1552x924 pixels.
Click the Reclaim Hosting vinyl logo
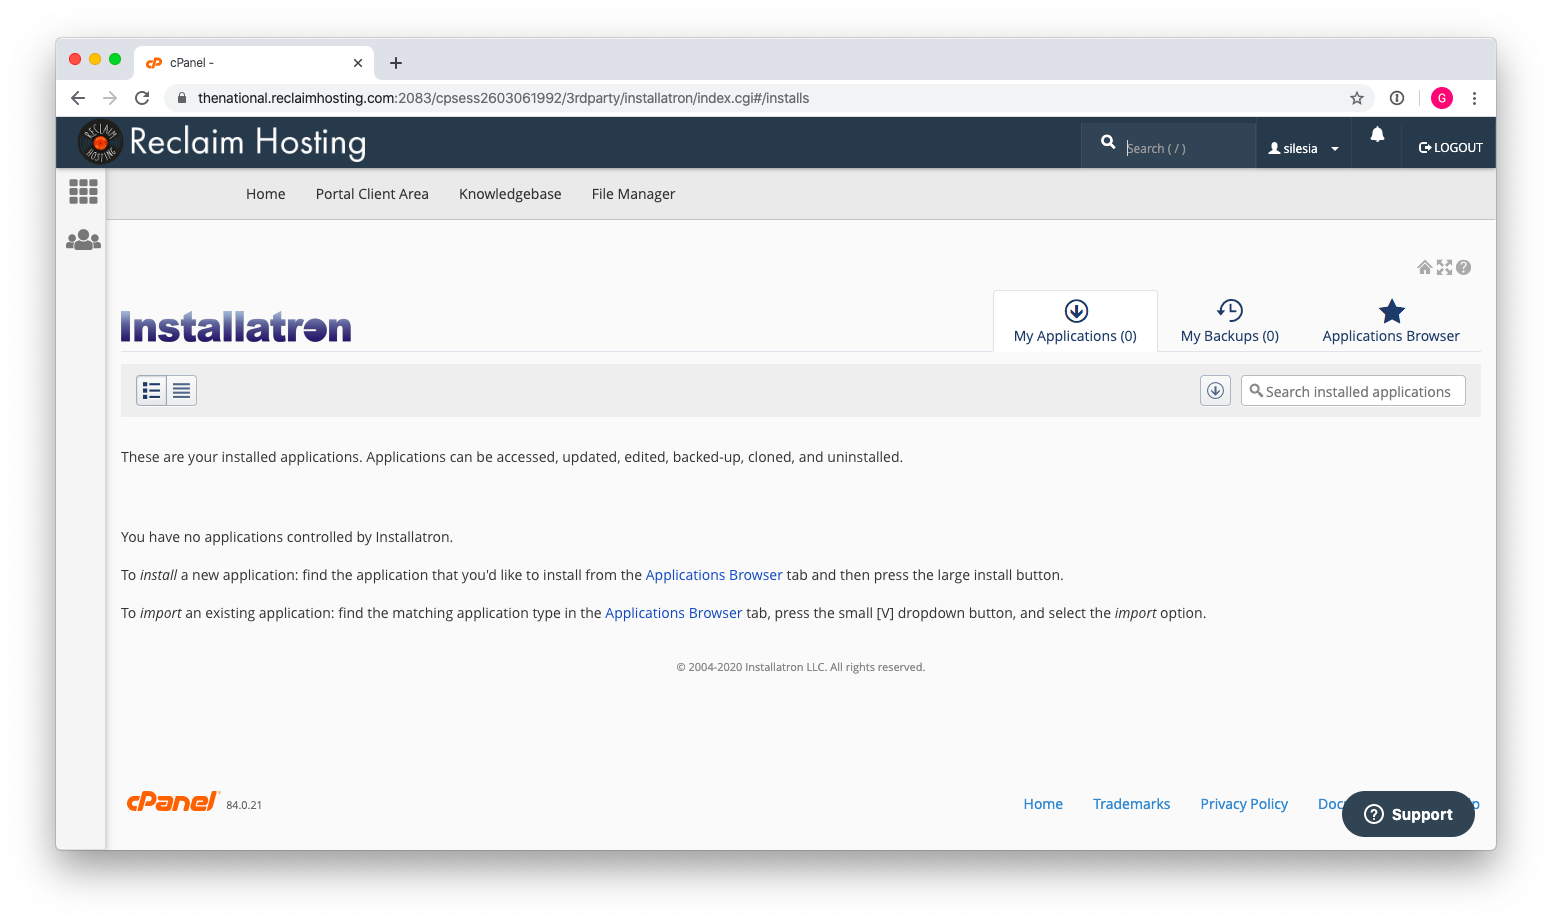click(100, 142)
